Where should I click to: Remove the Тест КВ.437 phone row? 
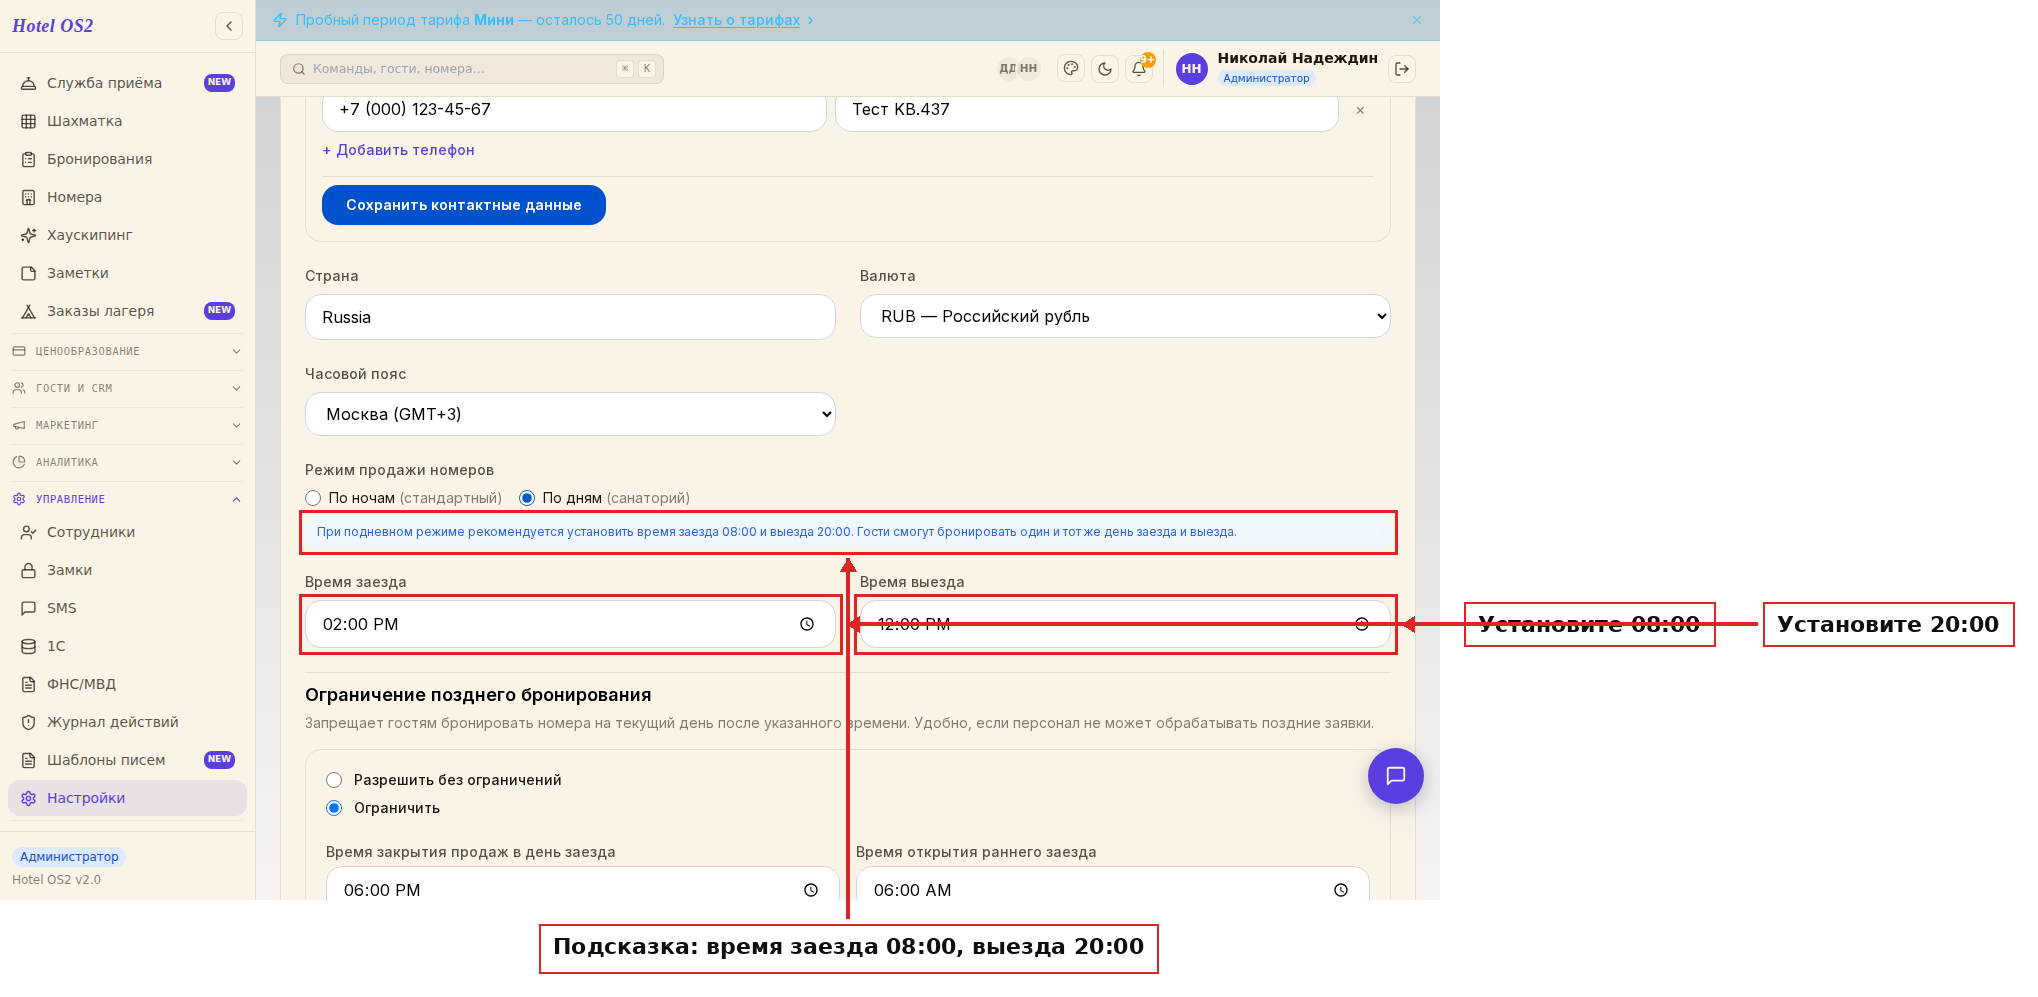point(1360,110)
